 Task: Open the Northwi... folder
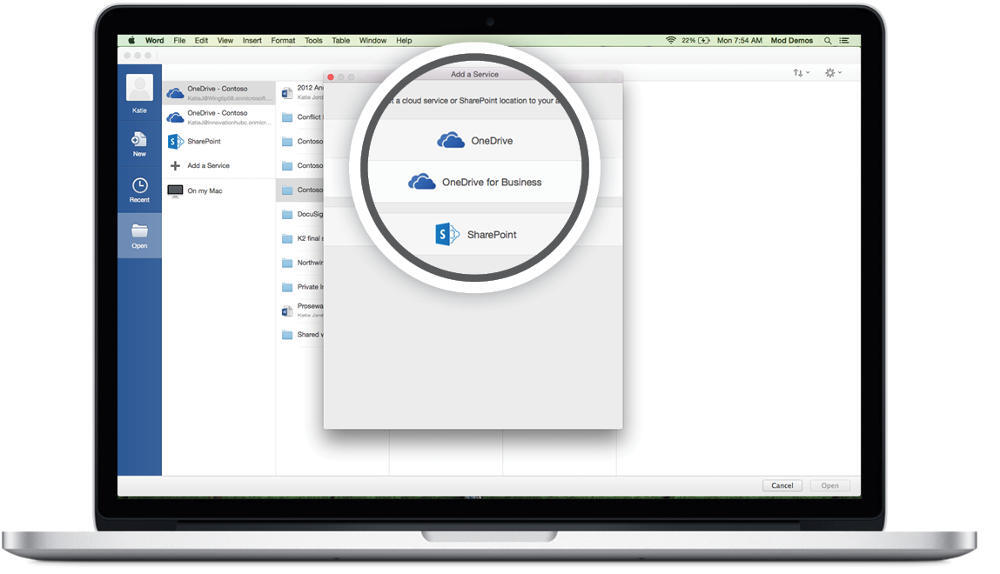(302, 263)
